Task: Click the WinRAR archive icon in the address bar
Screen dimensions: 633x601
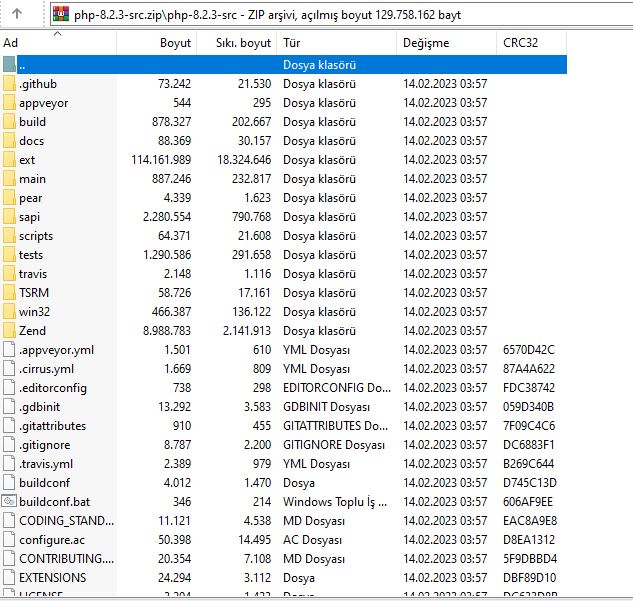Action: click(61, 15)
